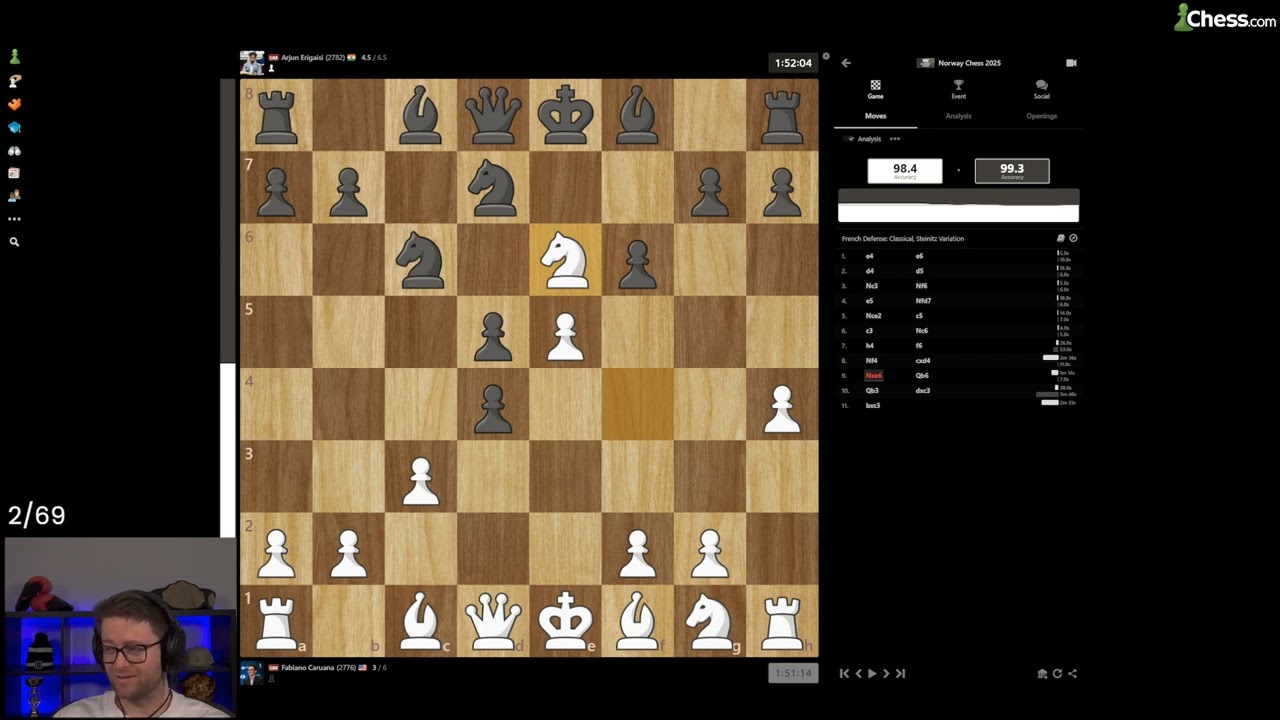Image resolution: width=1280 pixels, height=720 pixels.
Task: Click the video camera icon in panel header
Action: pyautogui.click(x=1071, y=63)
